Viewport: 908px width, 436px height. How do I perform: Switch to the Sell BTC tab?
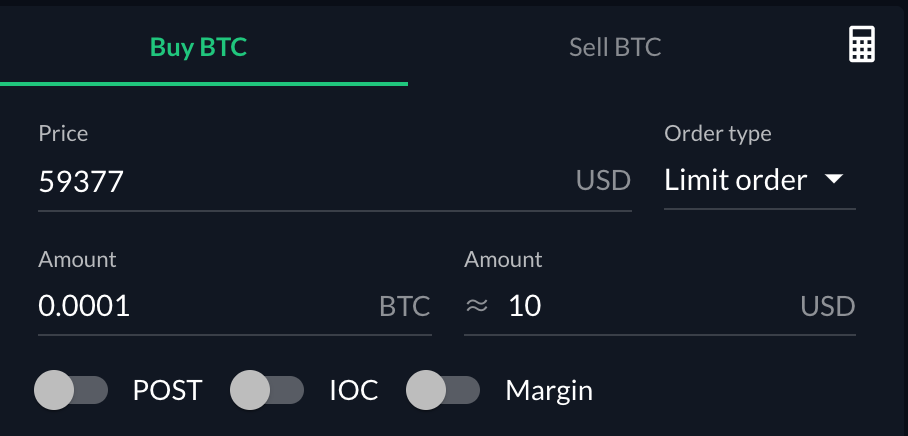click(615, 47)
